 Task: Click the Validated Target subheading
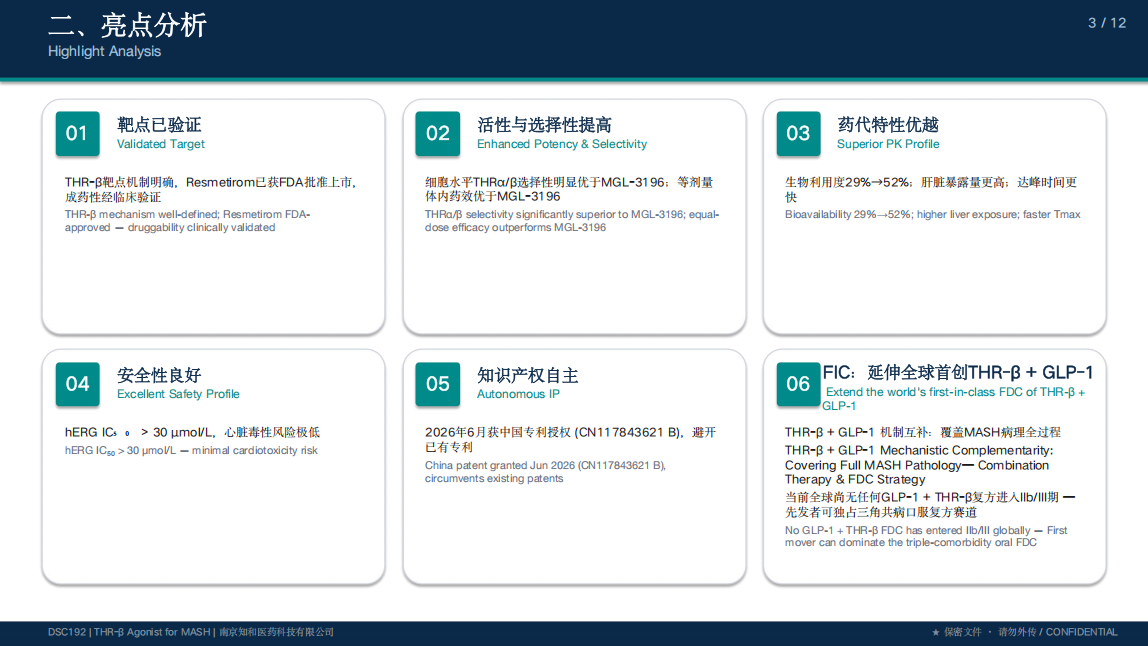(x=160, y=144)
